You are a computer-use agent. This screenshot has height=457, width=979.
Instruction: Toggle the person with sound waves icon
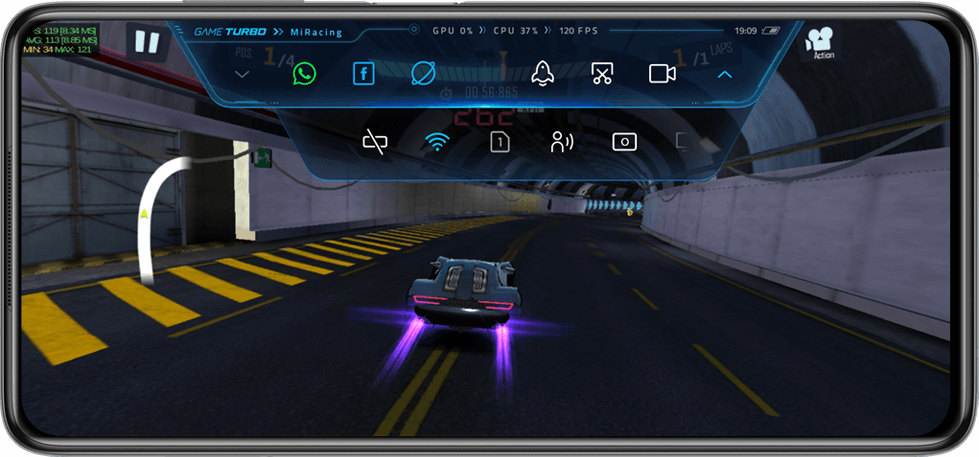click(x=562, y=142)
